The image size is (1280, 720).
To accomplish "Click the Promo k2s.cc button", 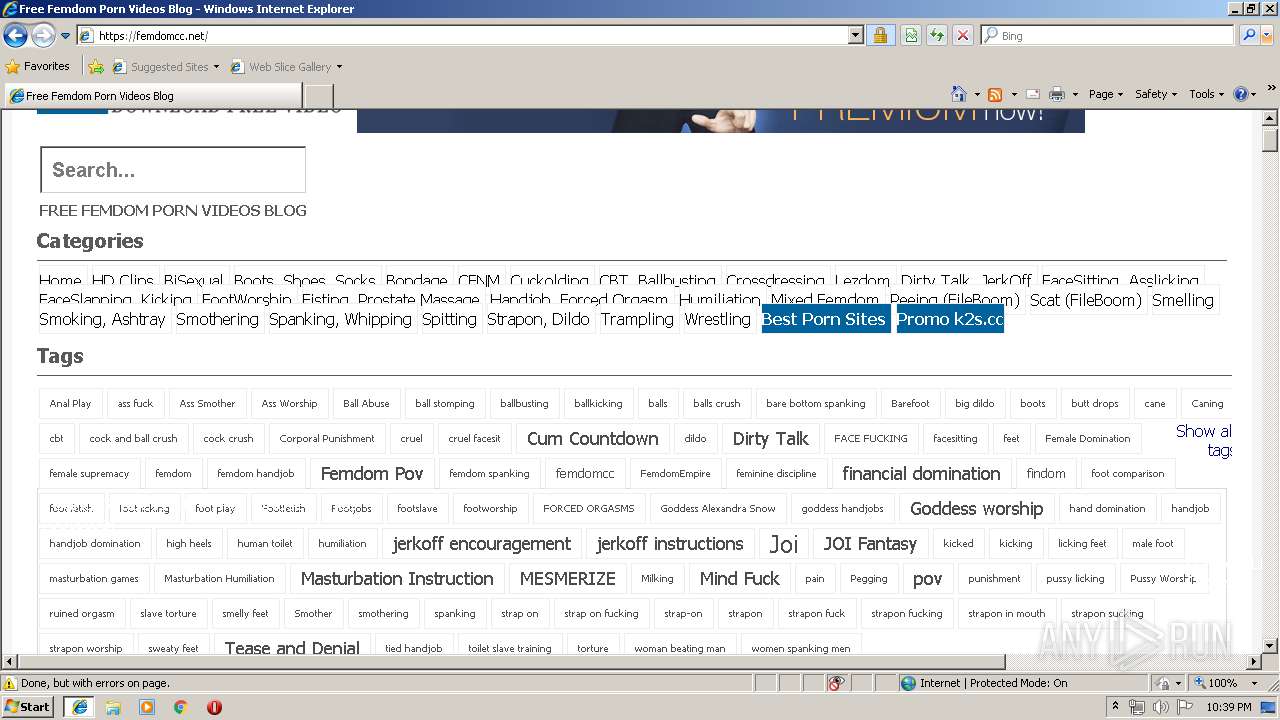I will point(950,319).
